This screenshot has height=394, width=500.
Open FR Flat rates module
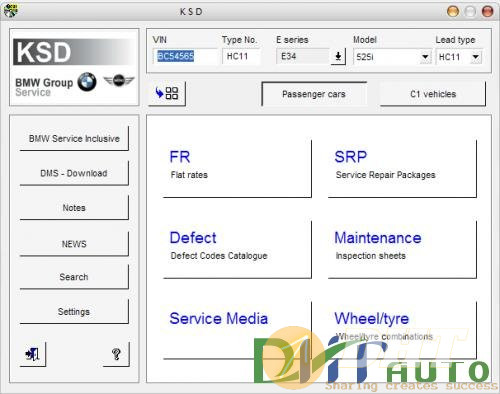pyautogui.click(x=237, y=169)
